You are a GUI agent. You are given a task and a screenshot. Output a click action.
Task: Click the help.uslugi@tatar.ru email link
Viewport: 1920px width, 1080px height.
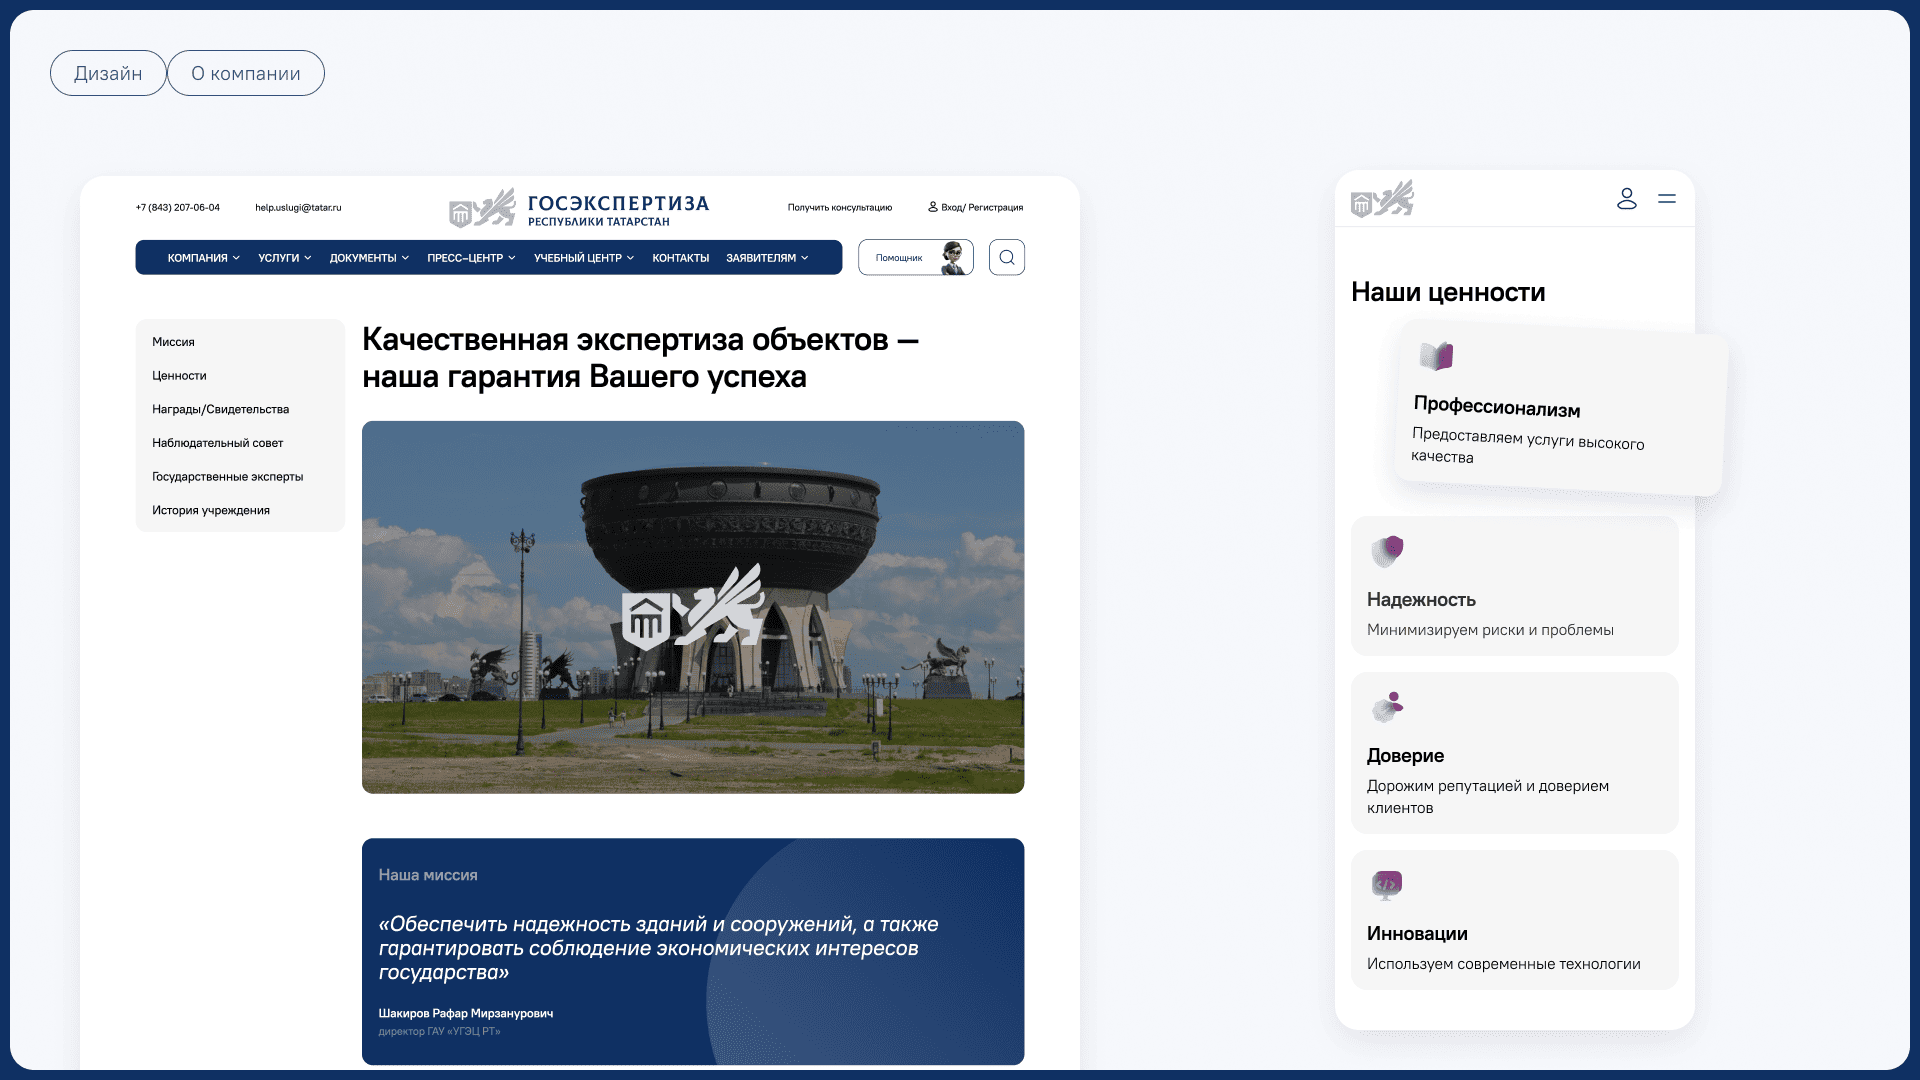298,208
